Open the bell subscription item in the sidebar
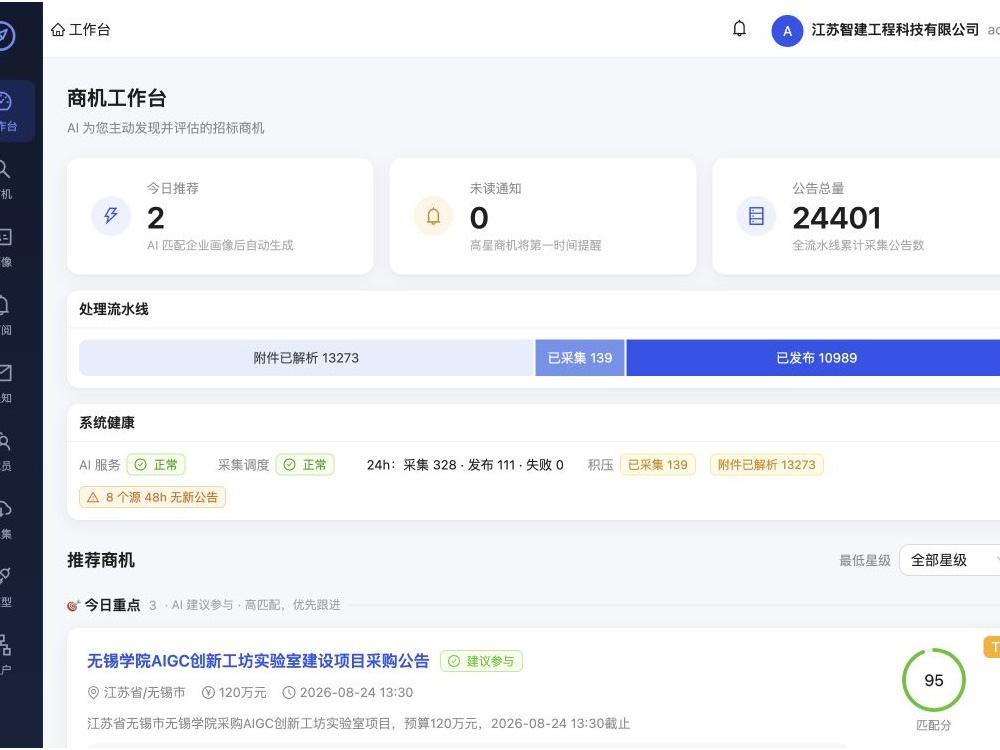 point(5,316)
